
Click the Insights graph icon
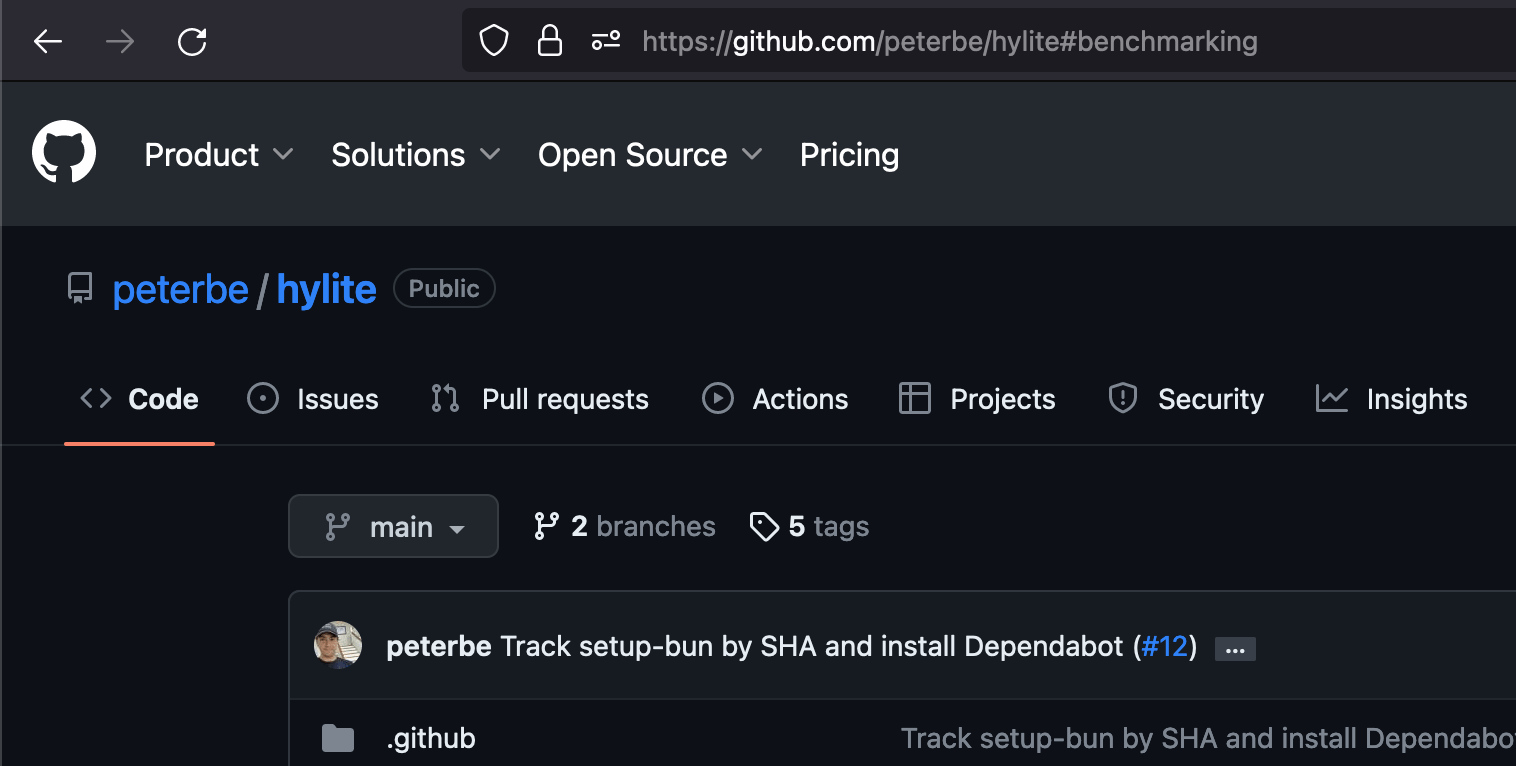1331,398
